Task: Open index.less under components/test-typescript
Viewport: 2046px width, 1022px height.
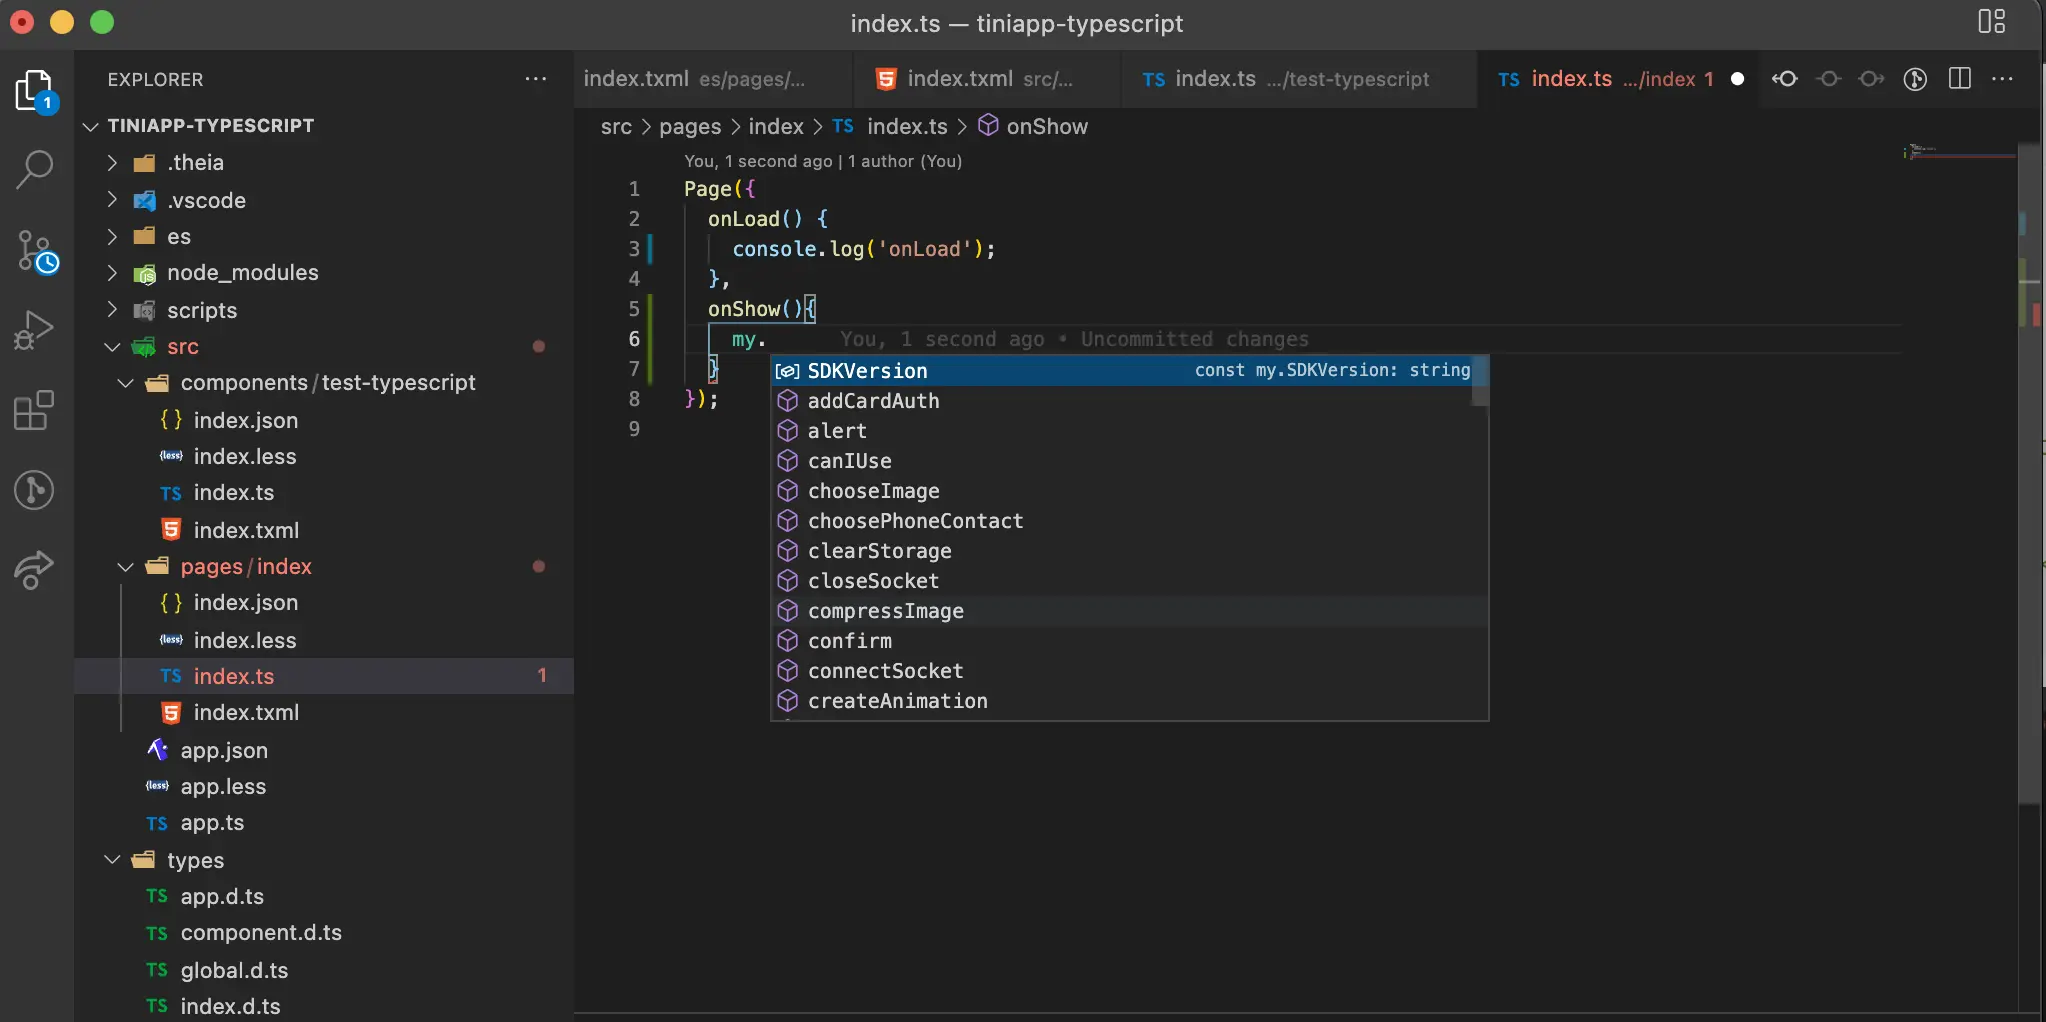Action: [324, 456]
